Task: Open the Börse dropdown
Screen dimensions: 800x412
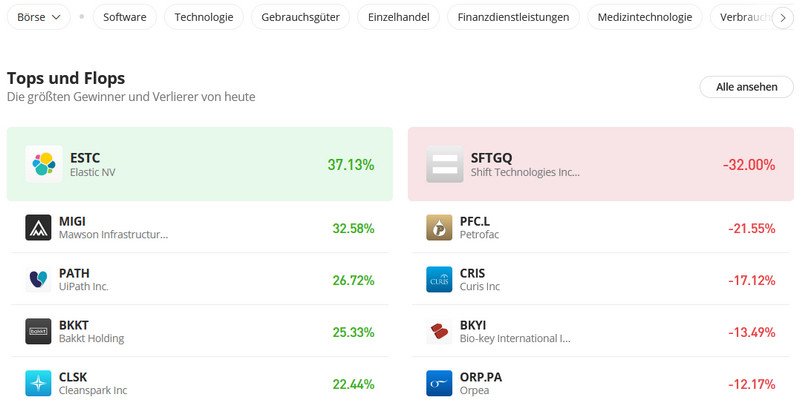Action: click(x=39, y=17)
